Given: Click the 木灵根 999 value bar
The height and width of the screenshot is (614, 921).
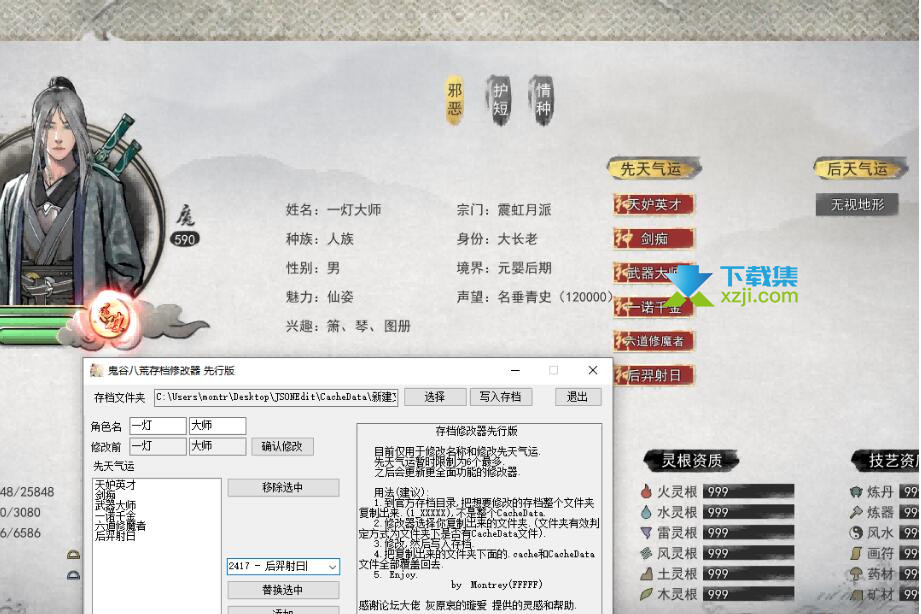Looking at the screenshot, I should pyautogui.click(x=748, y=595).
